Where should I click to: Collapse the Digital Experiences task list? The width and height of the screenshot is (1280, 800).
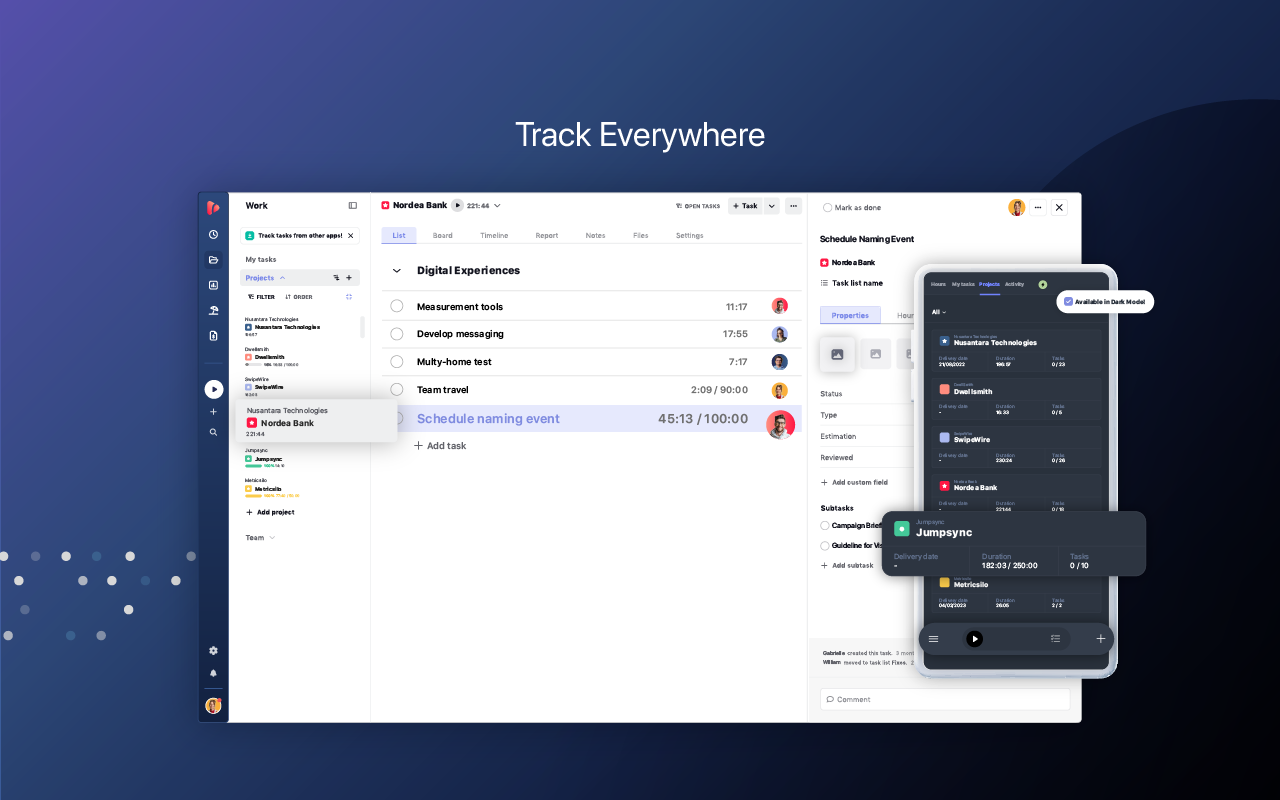click(x=396, y=271)
